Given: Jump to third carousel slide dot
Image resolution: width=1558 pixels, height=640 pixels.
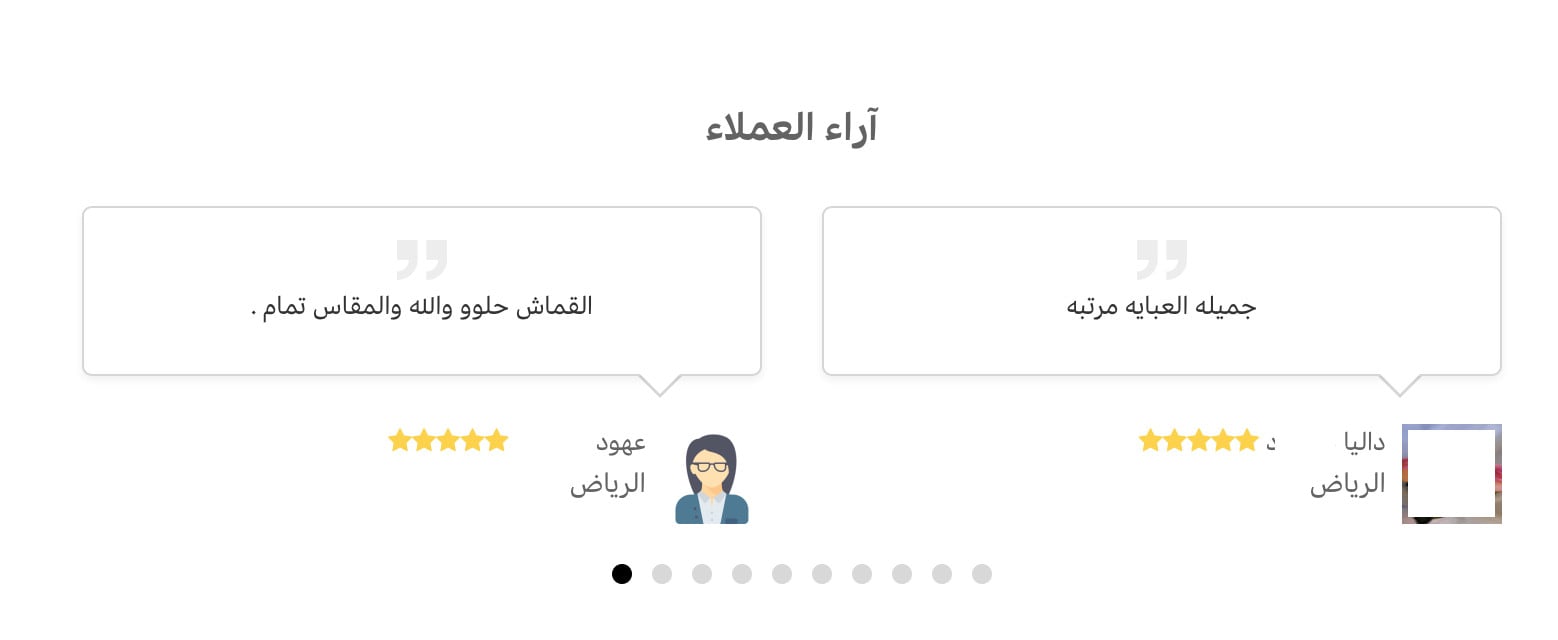Looking at the screenshot, I should click(x=702, y=574).
